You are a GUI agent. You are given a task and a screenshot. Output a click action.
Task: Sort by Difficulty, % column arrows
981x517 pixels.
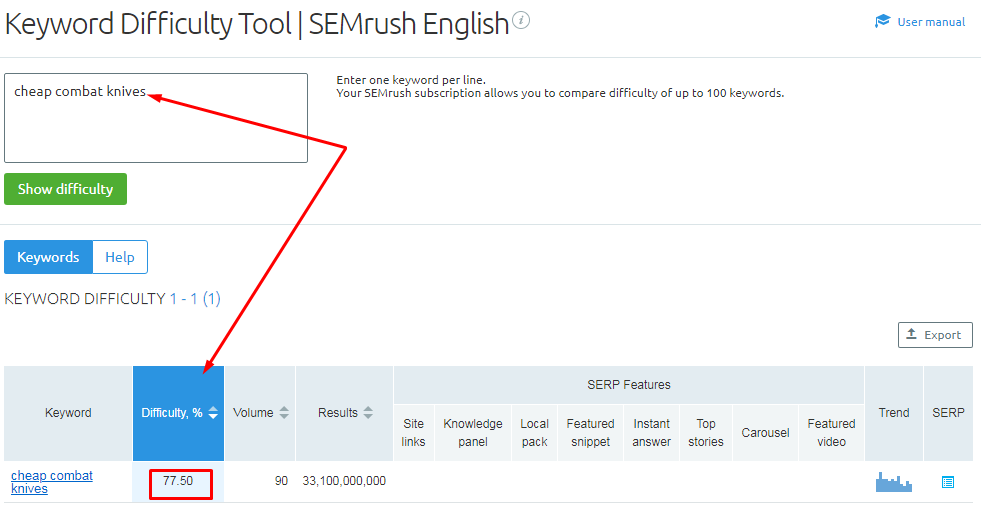pos(213,412)
